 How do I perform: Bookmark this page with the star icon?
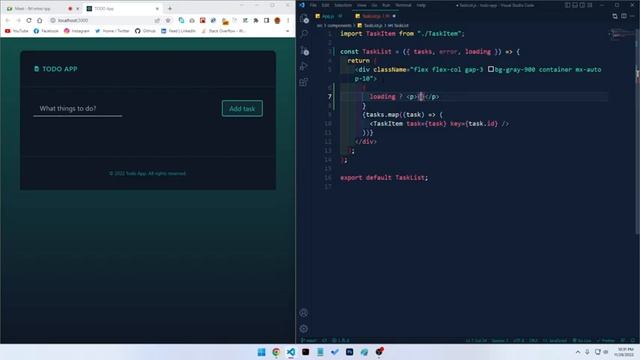coord(168,20)
